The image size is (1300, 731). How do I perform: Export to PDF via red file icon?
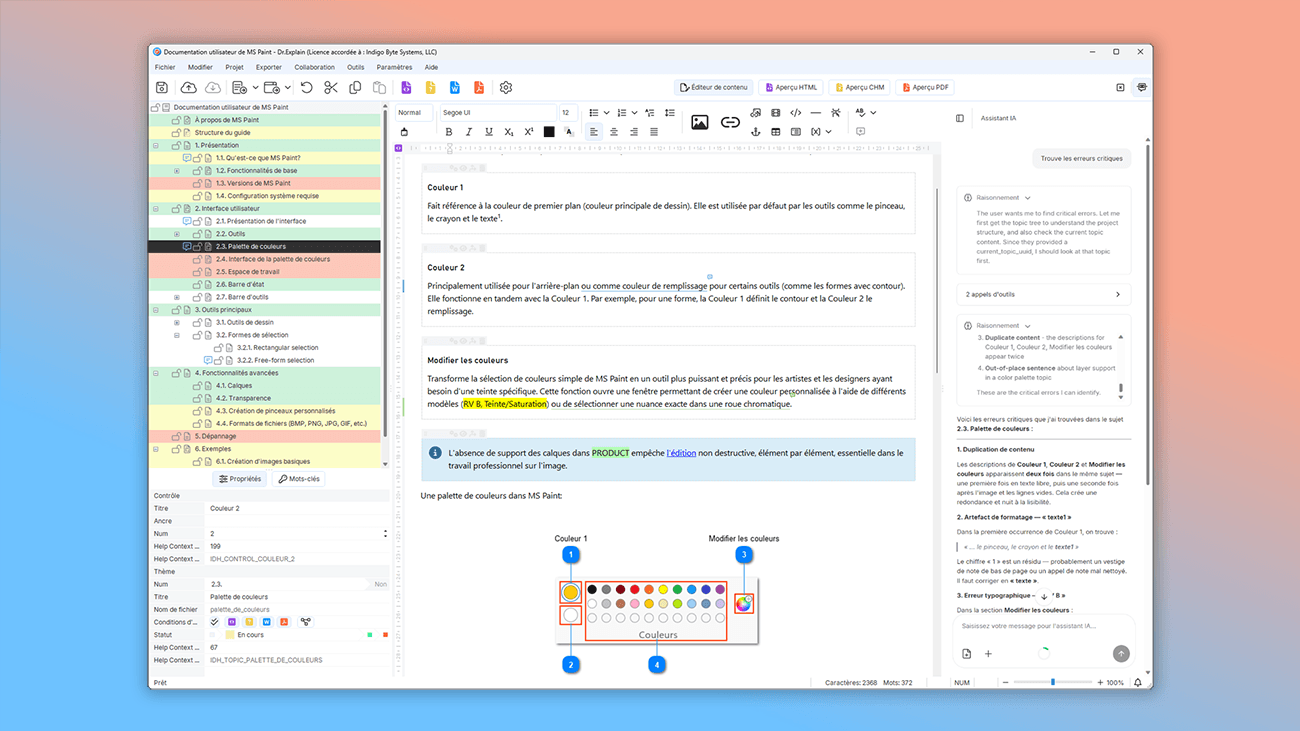point(479,88)
